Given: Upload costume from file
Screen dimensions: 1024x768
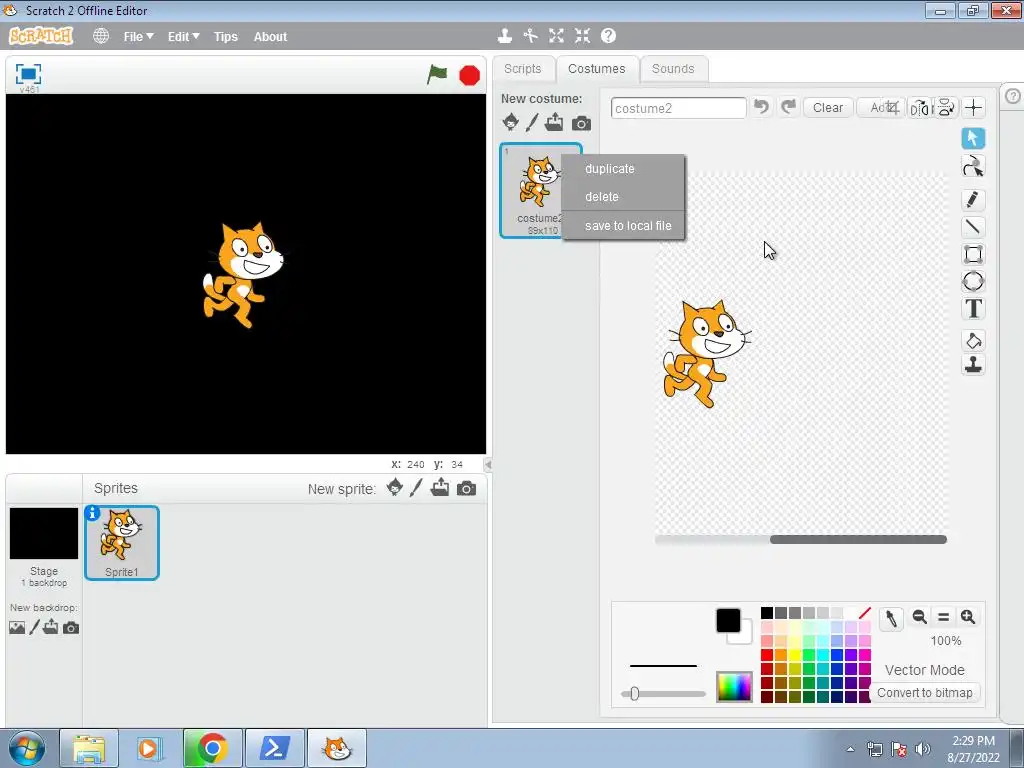Looking at the screenshot, I should click(554, 122).
